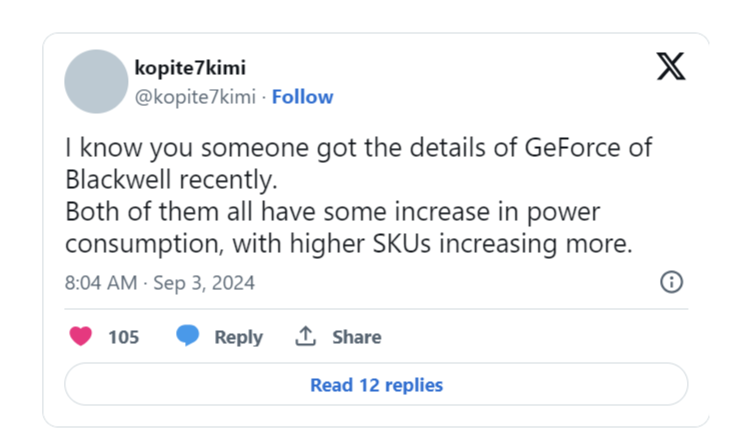Click the blue reply bubble icon

pyautogui.click(x=188, y=335)
